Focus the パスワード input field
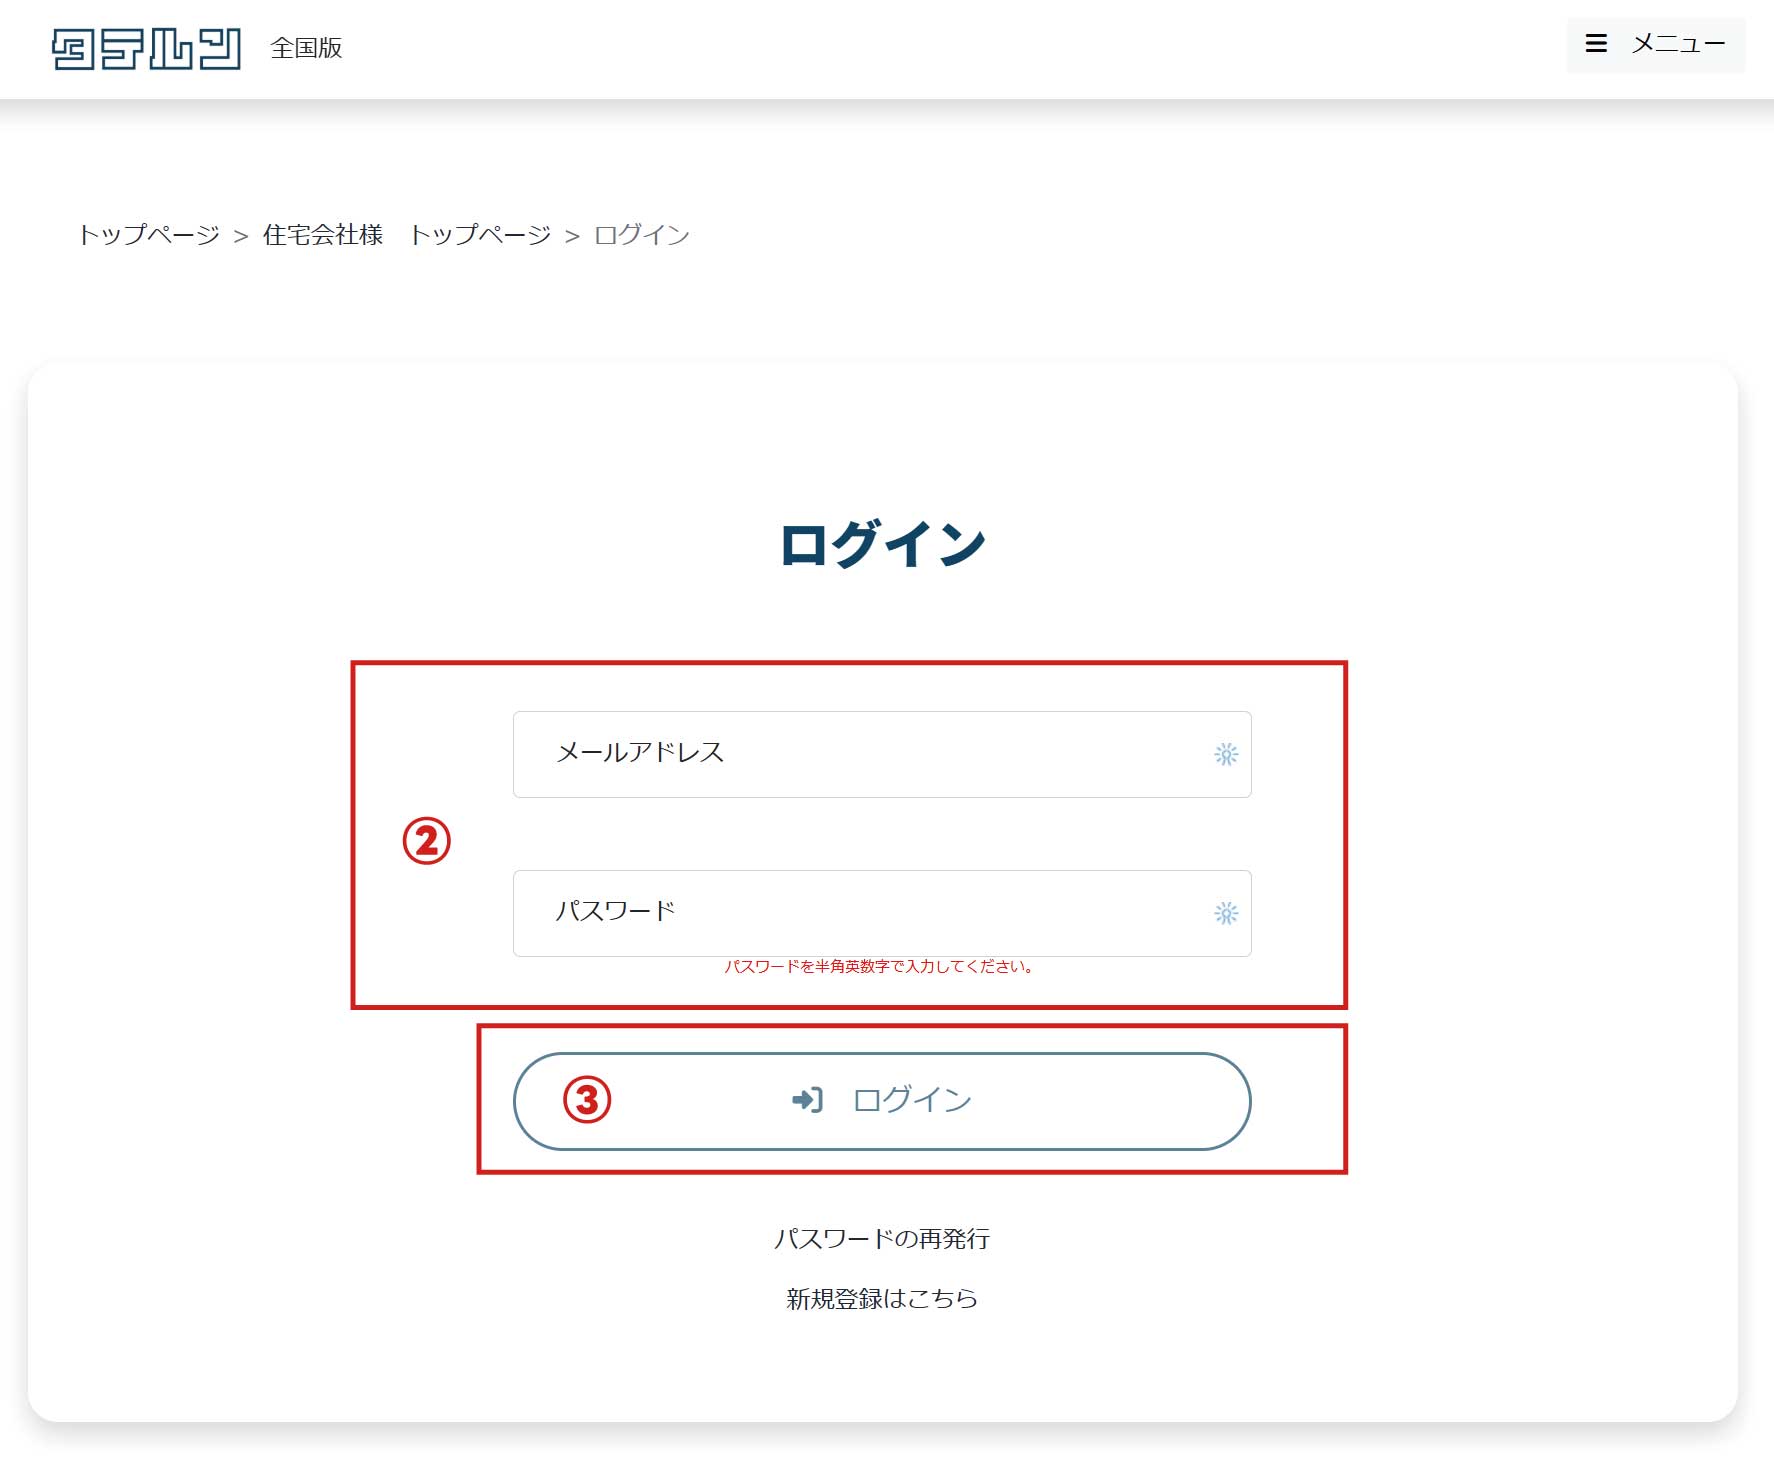The height and width of the screenshot is (1465, 1774). [x=860, y=913]
